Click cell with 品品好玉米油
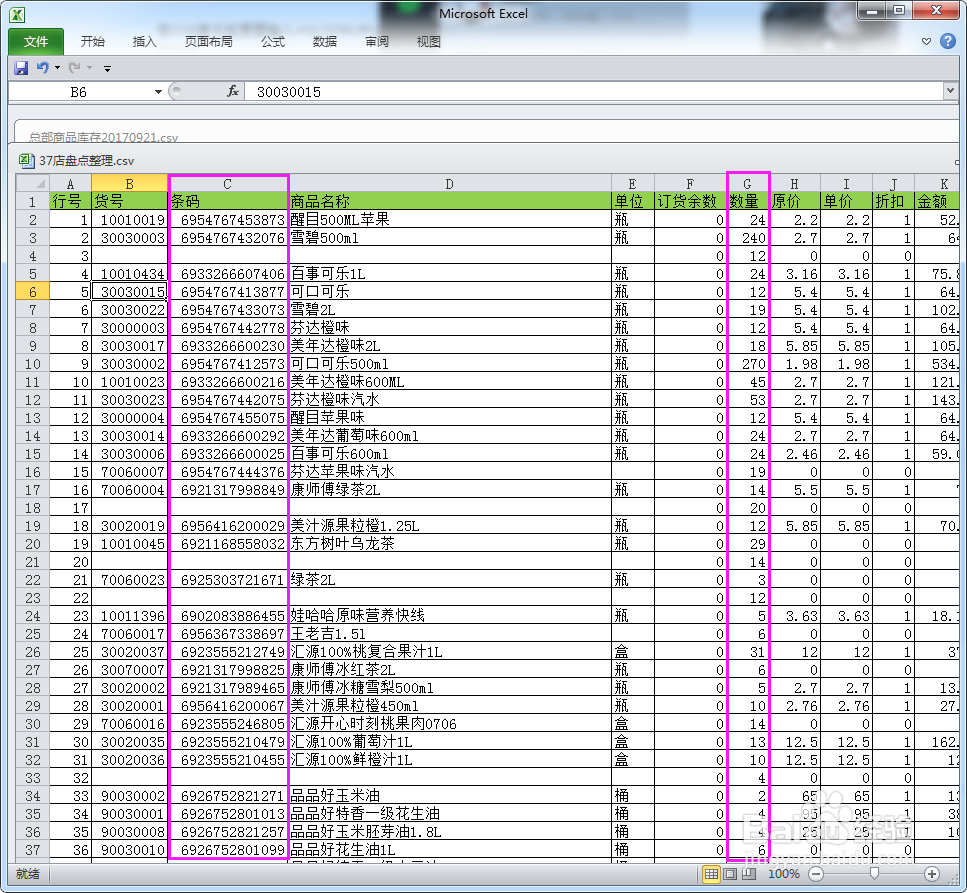 450,796
